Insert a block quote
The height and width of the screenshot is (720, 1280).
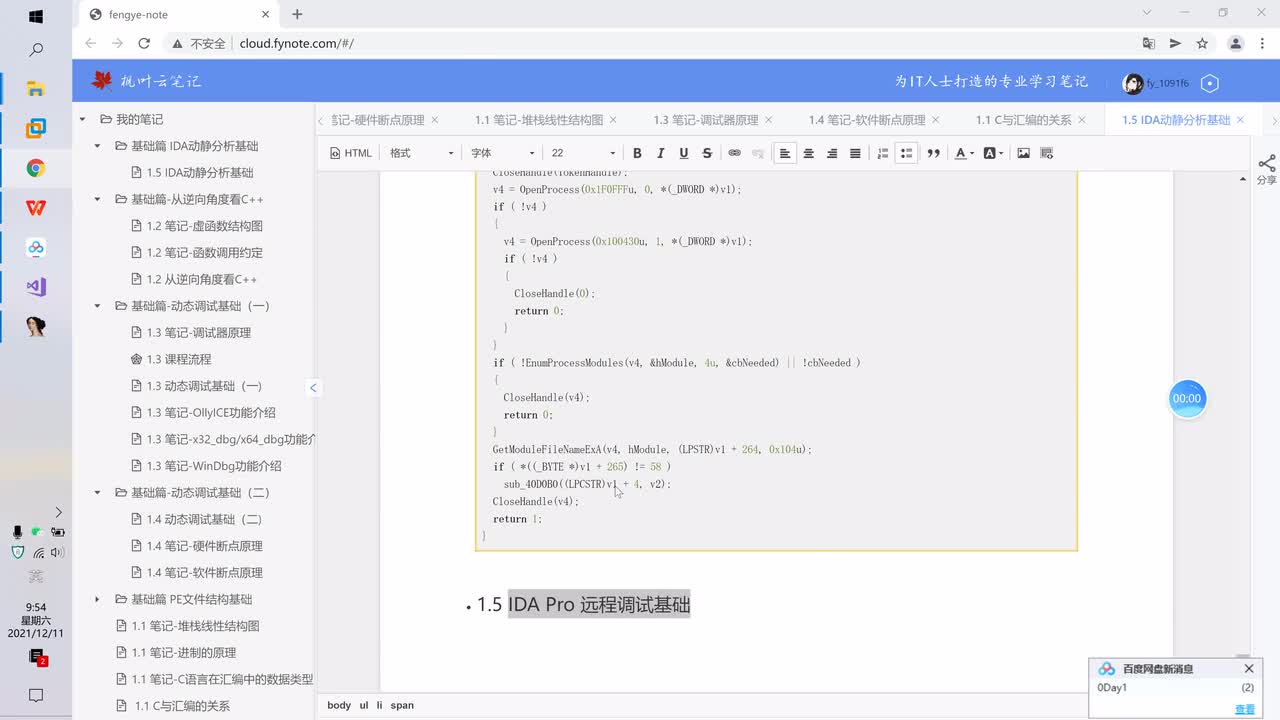pos(934,153)
